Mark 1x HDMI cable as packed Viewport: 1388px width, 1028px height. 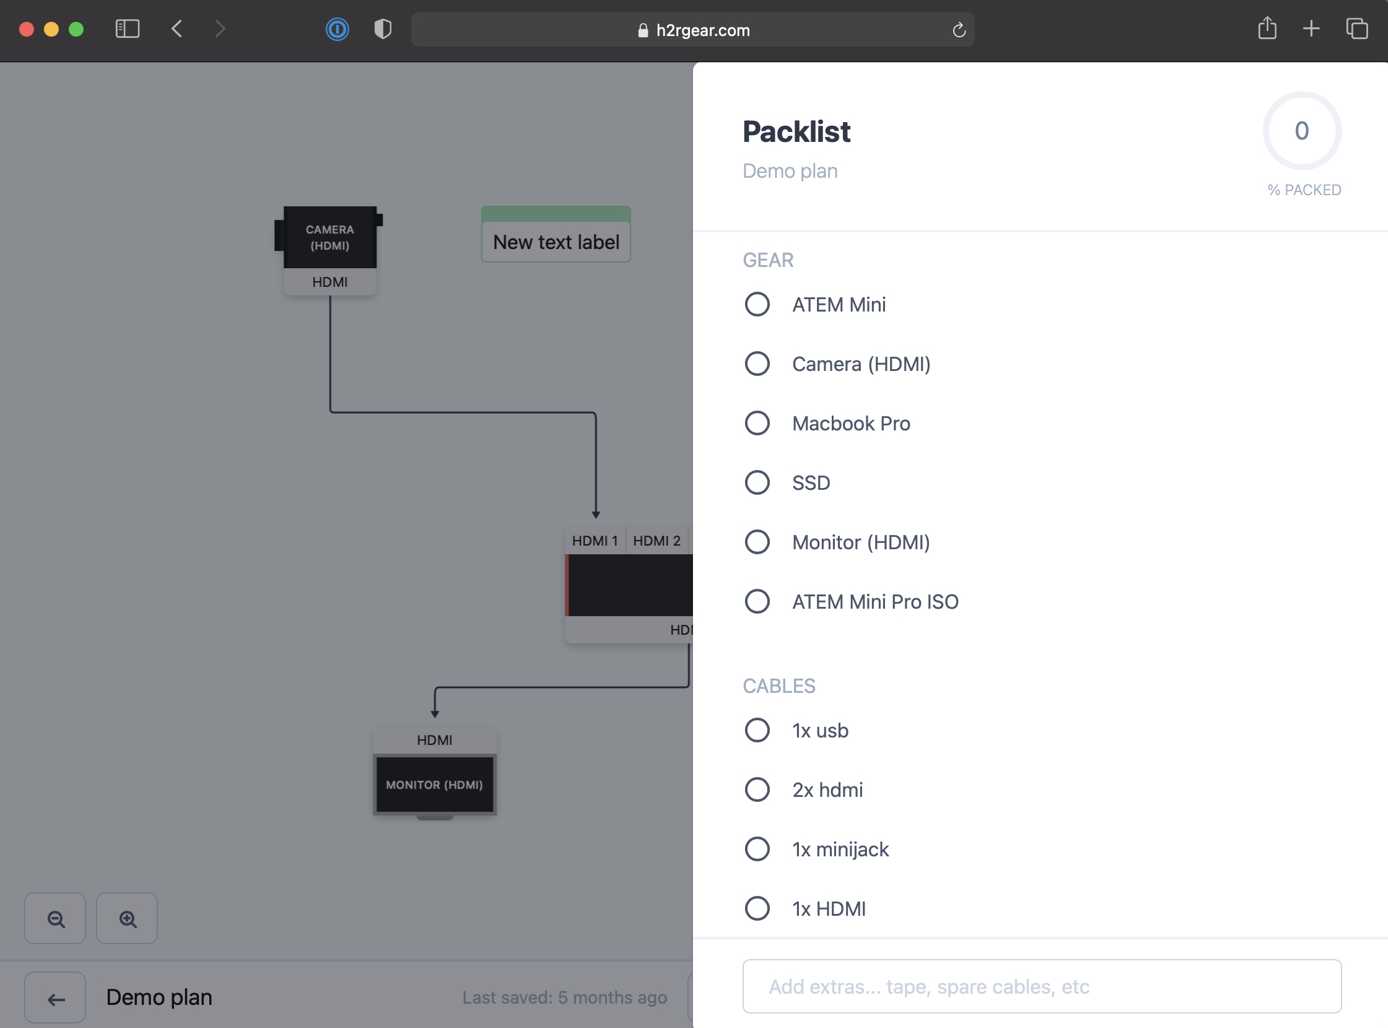point(757,909)
